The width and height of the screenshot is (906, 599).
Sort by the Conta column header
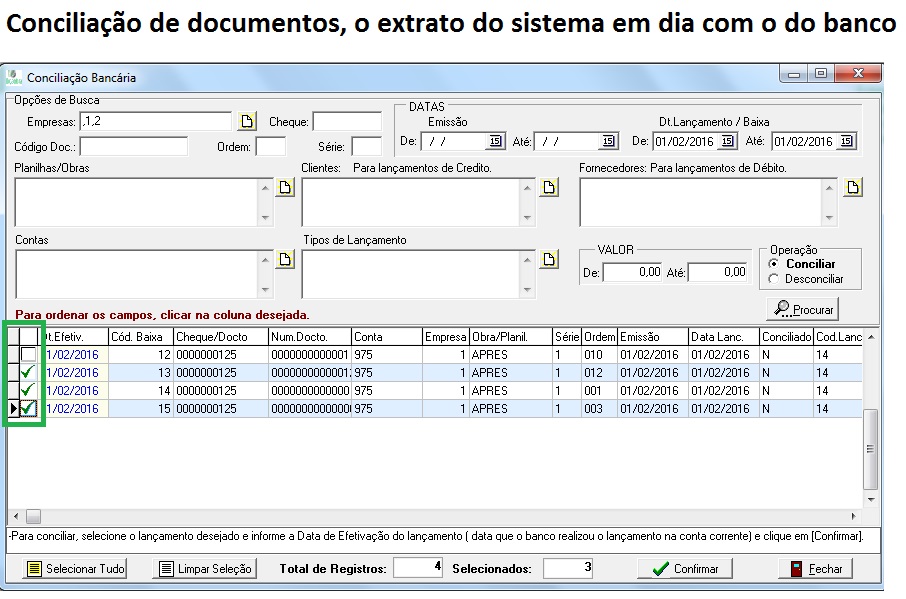tap(385, 337)
